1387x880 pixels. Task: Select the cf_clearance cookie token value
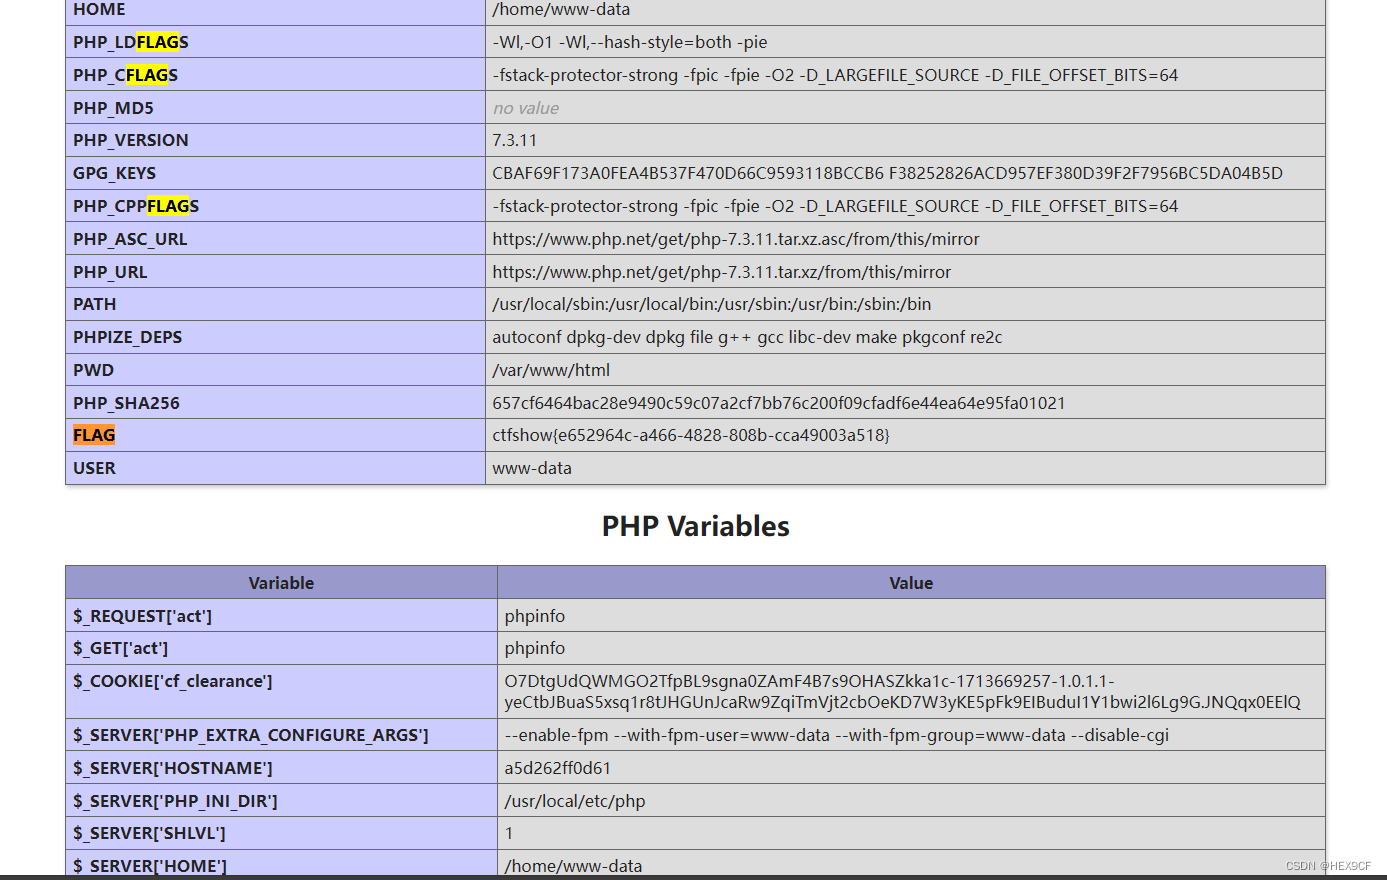(x=903, y=692)
